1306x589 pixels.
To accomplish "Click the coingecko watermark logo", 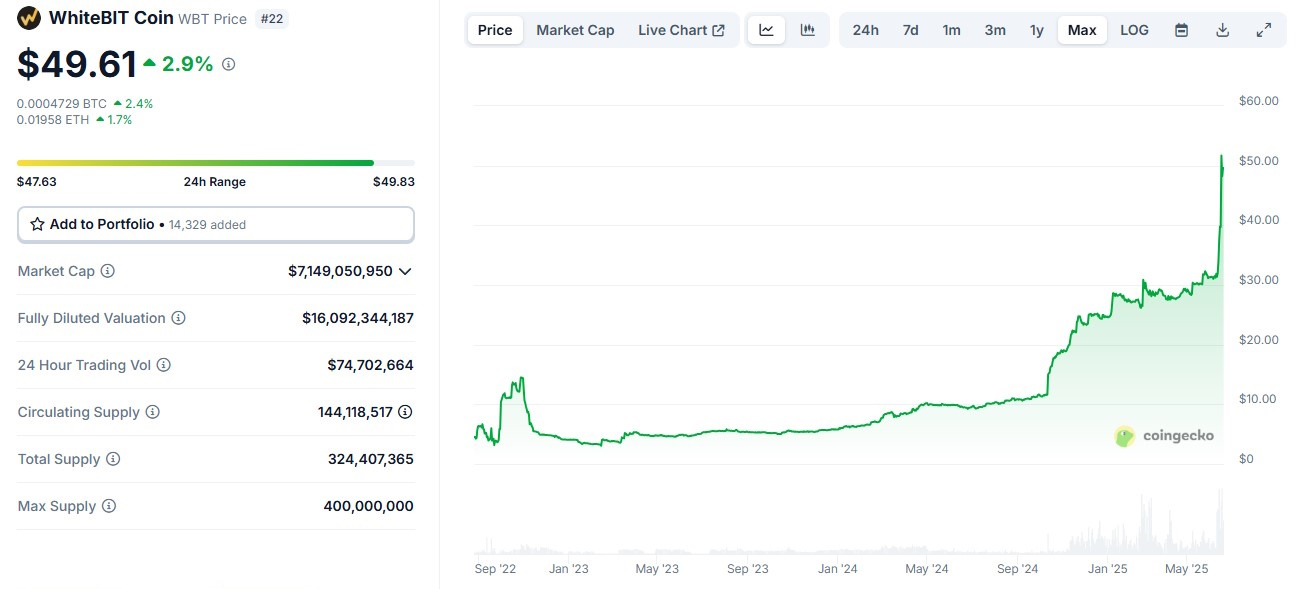I will pos(1124,436).
